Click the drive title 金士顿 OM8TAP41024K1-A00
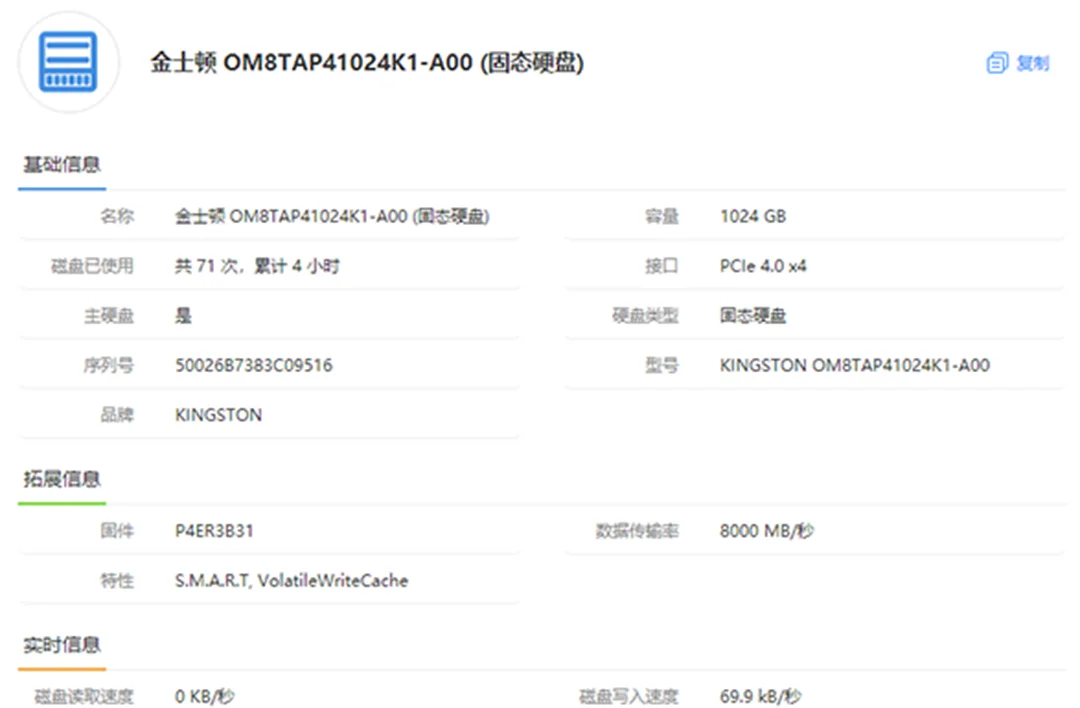 point(366,63)
